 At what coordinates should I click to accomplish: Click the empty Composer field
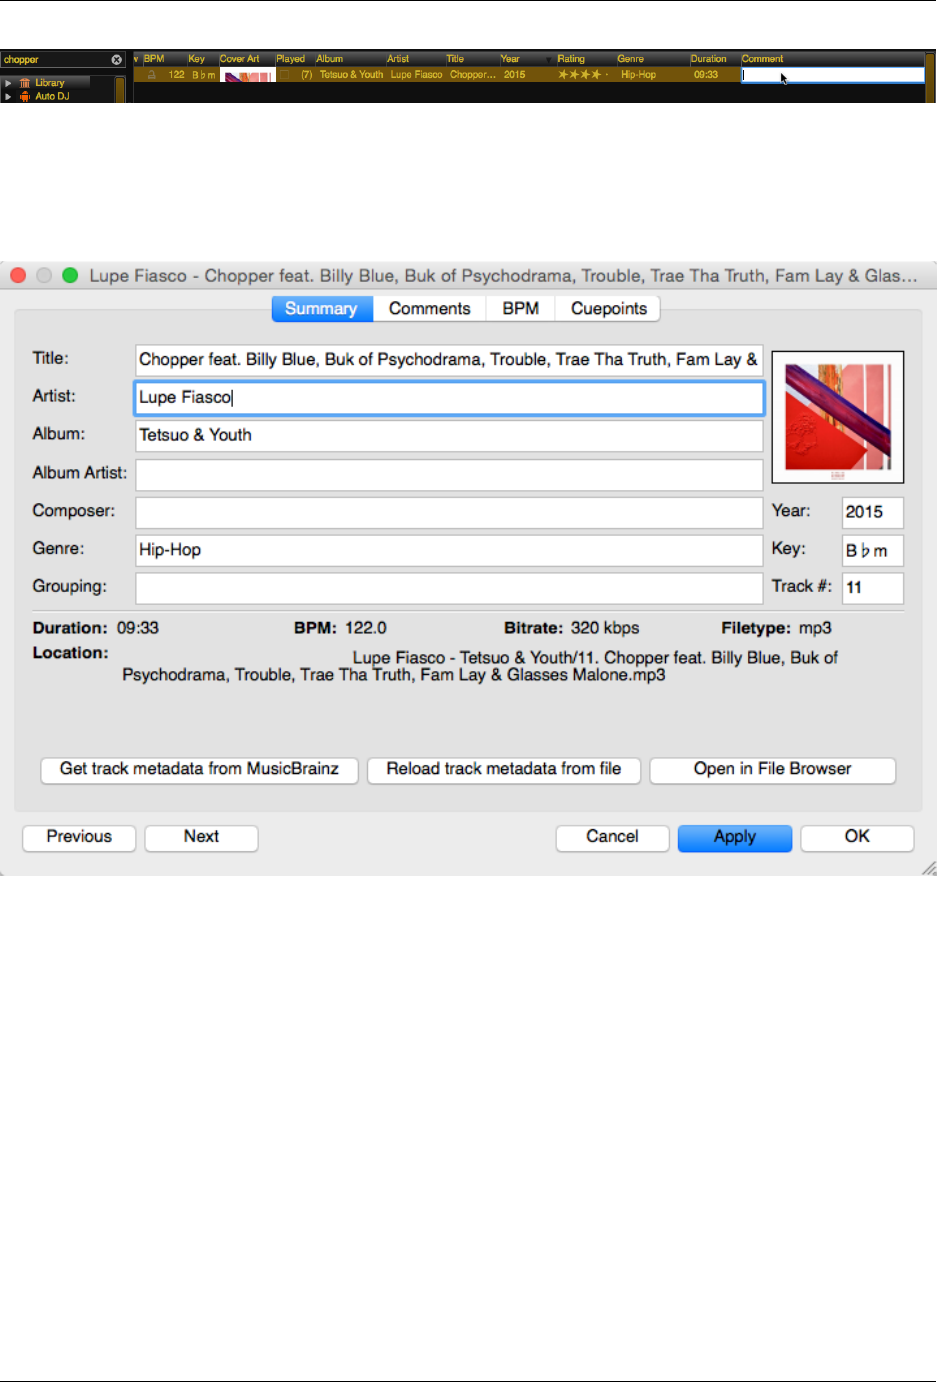pyautogui.click(x=449, y=512)
